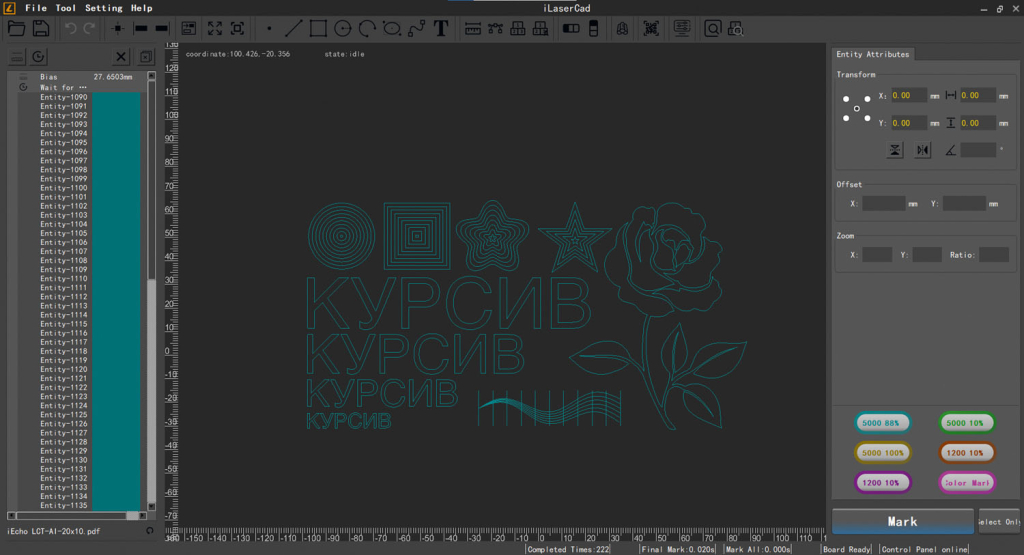
Task: Click the clock icon above entity list
Action: pyautogui.click(x=39, y=57)
